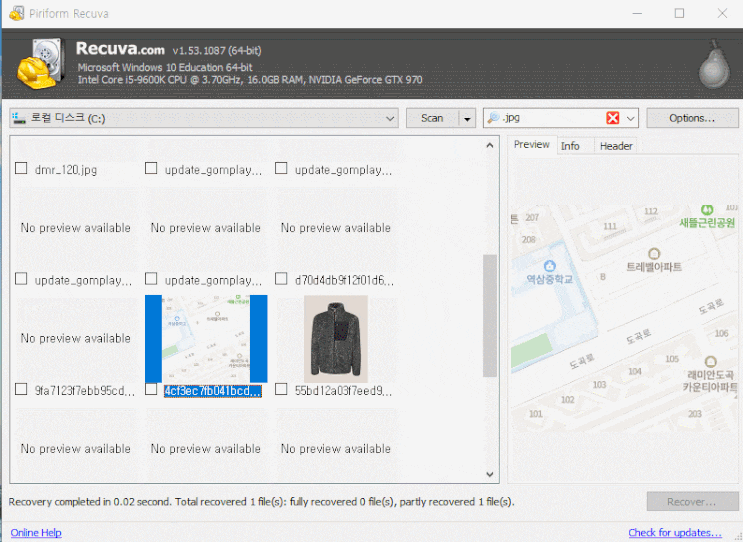The width and height of the screenshot is (743, 542).
Task: Click the file list scroll up arrow
Action: click(x=490, y=145)
